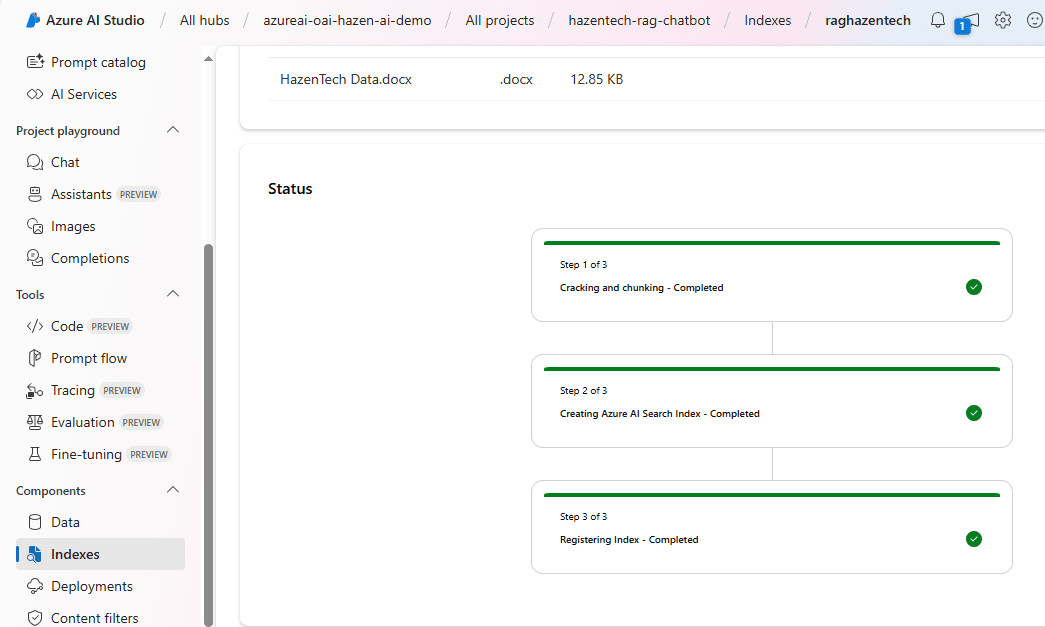Click the Indexes breadcrumb link
This screenshot has width=1045, height=627.
tap(767, 20)
